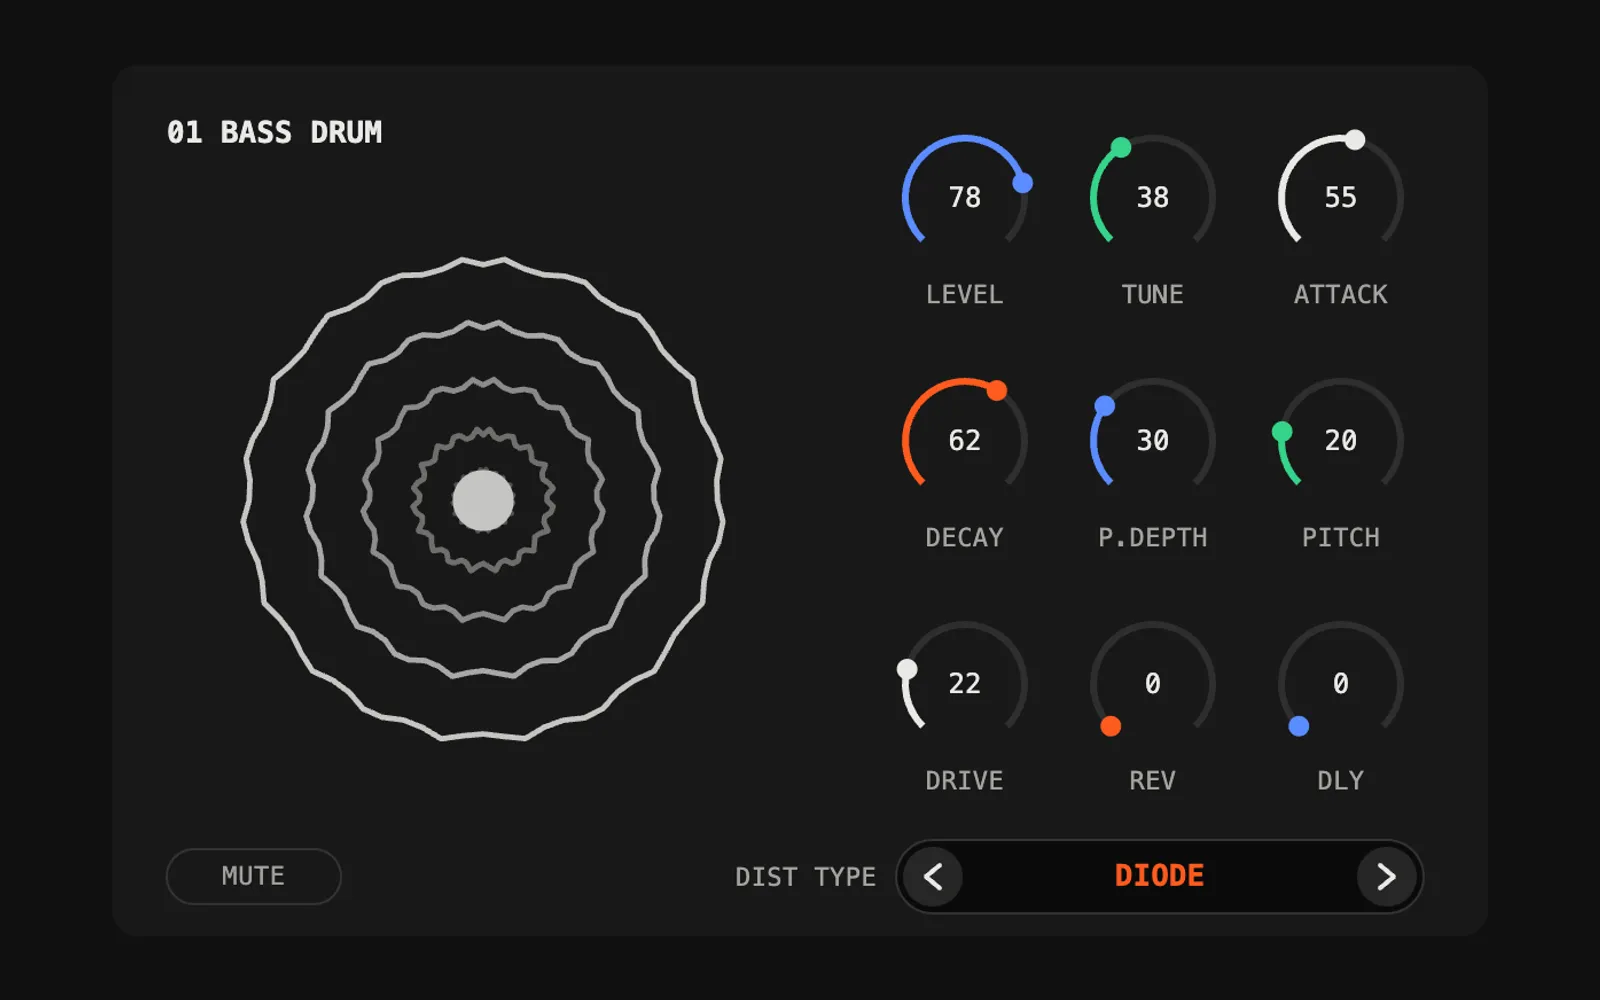Click the DIST TYPE label
This screenshot has height=1000, width=1600.
pos(805,877)
